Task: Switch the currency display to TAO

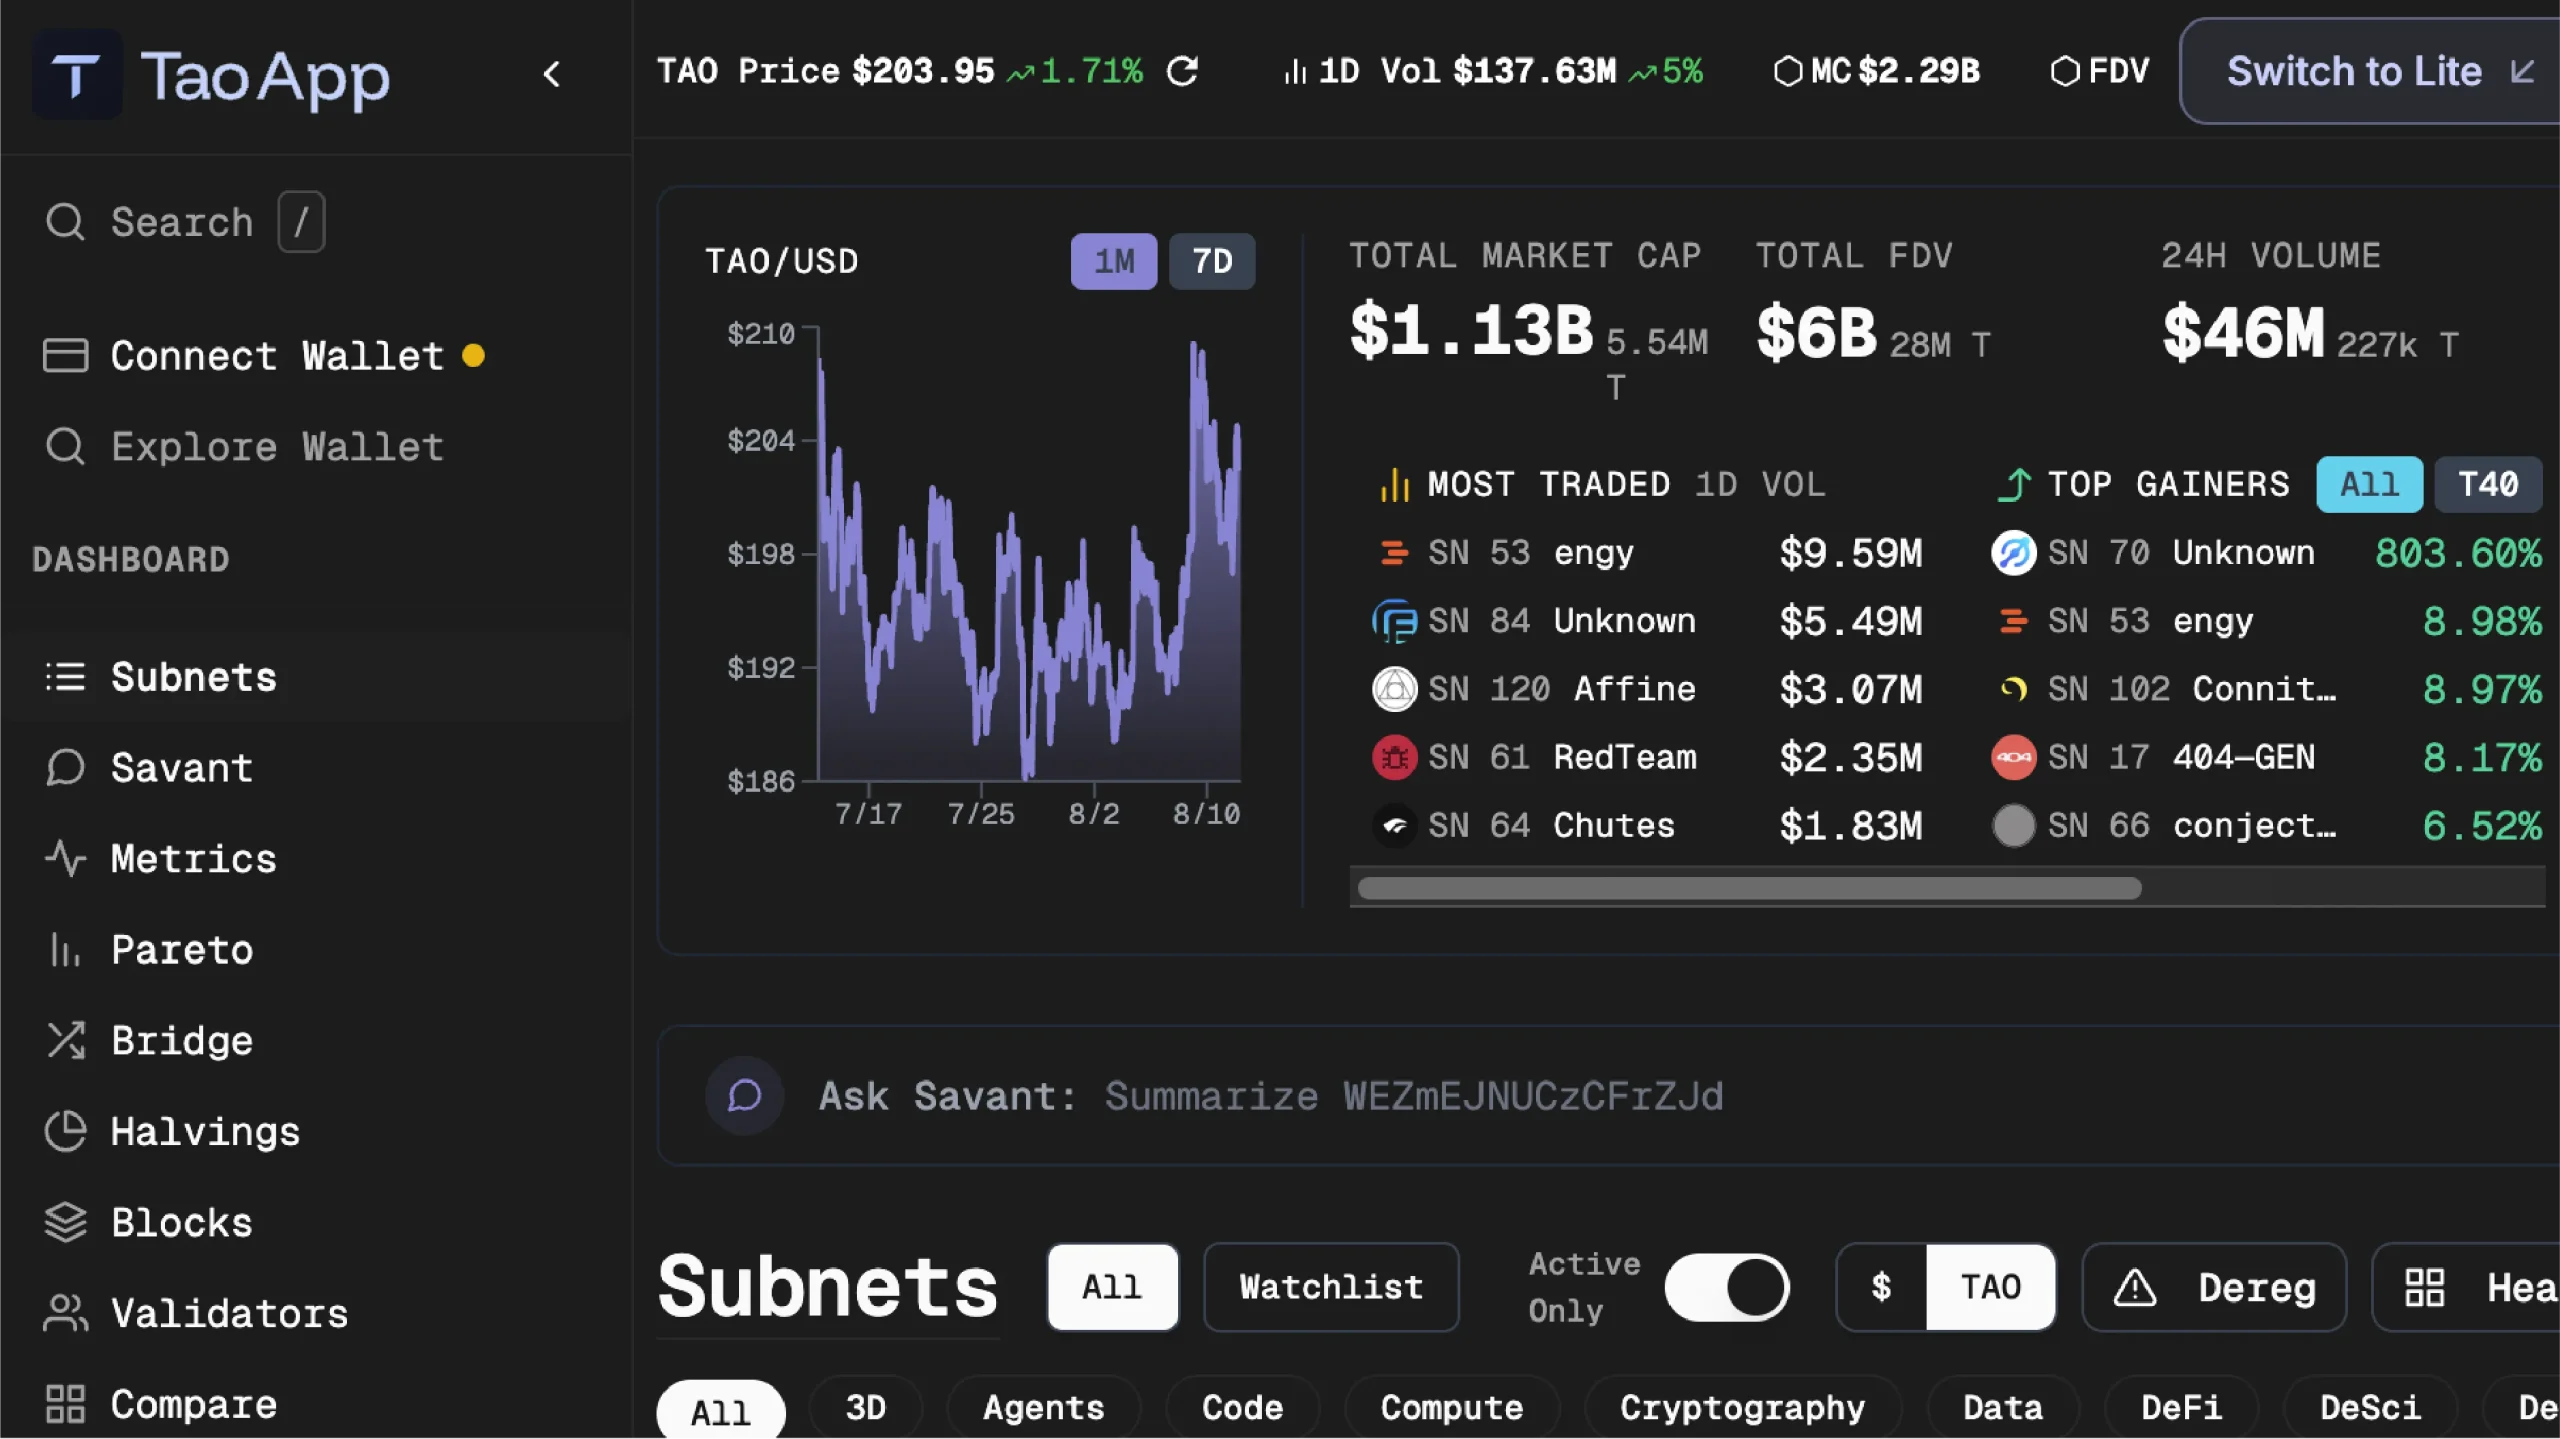Action: click(x=1990, y=1287)
